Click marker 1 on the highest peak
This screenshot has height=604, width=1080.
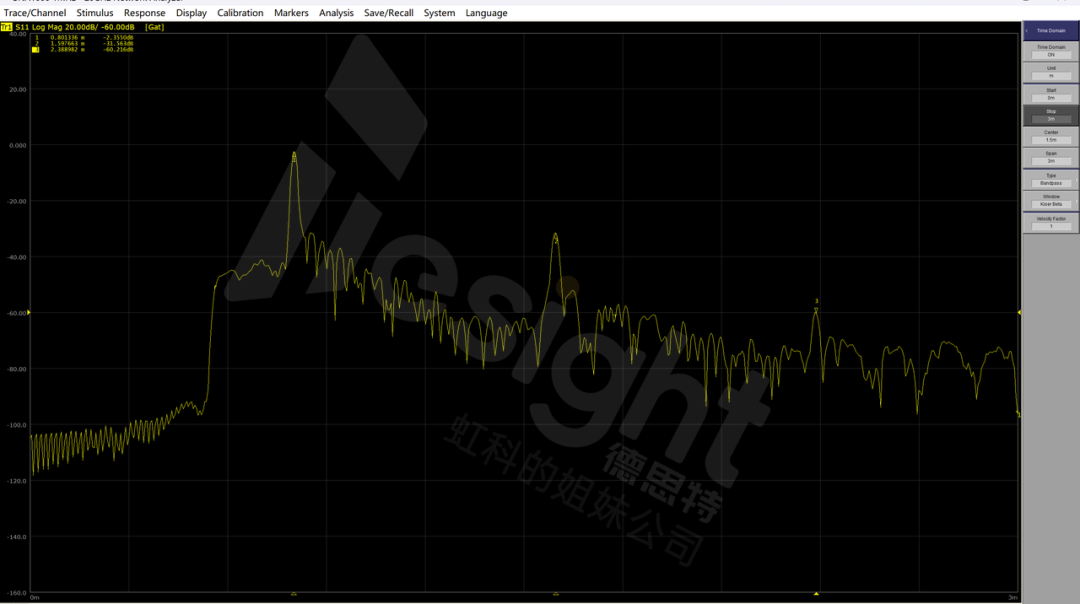pos(294,157)
